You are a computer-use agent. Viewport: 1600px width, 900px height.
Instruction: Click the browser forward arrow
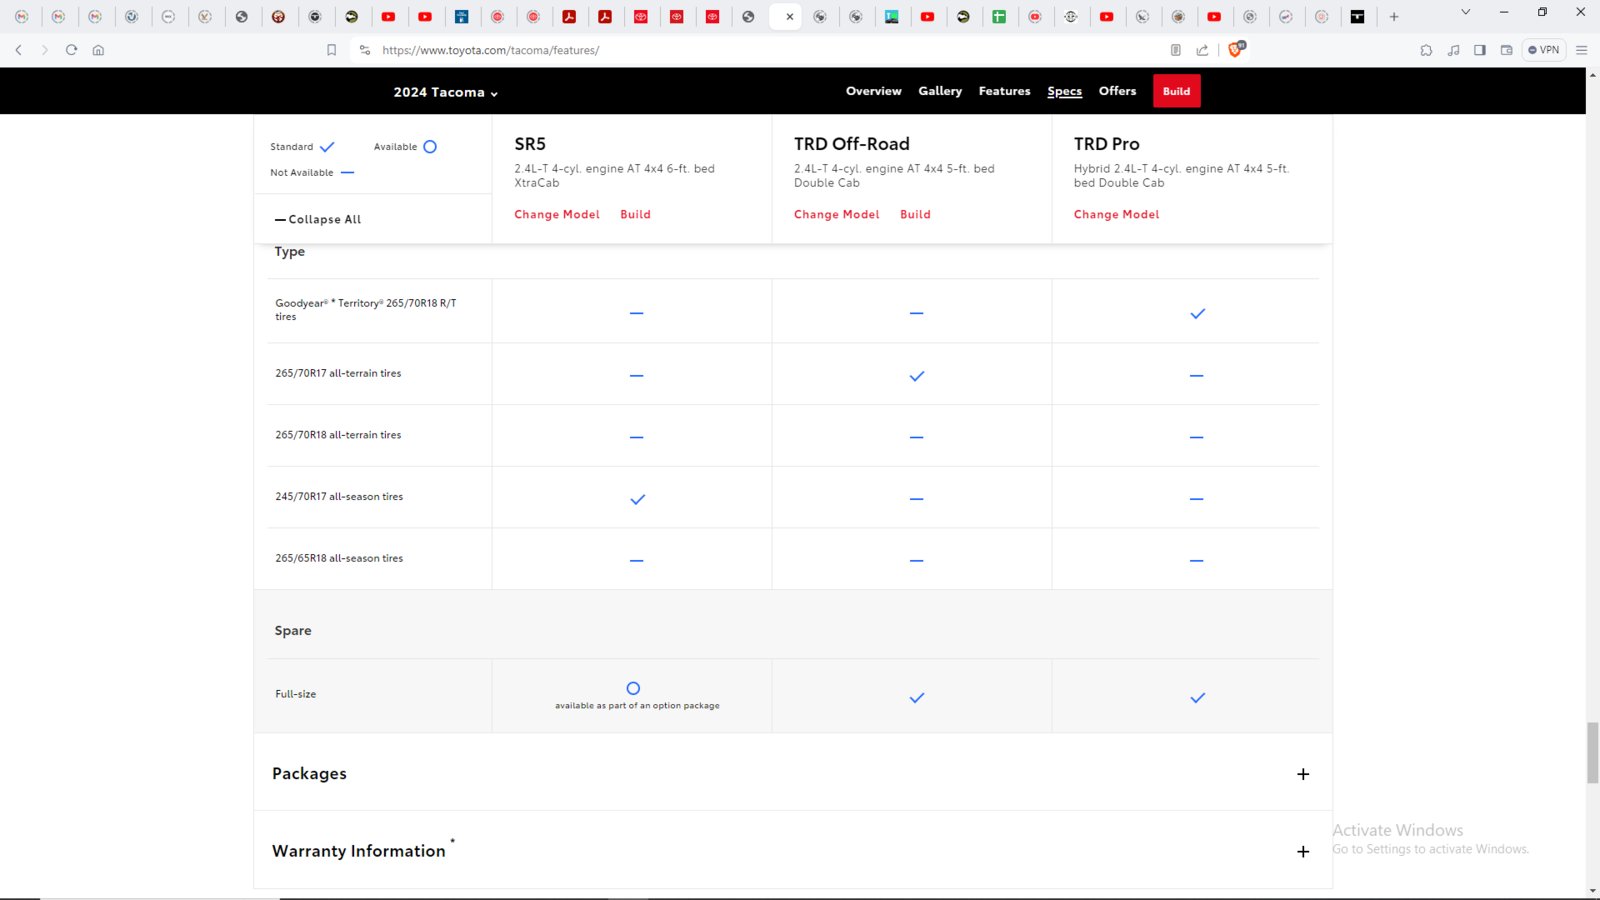point(44,50)
